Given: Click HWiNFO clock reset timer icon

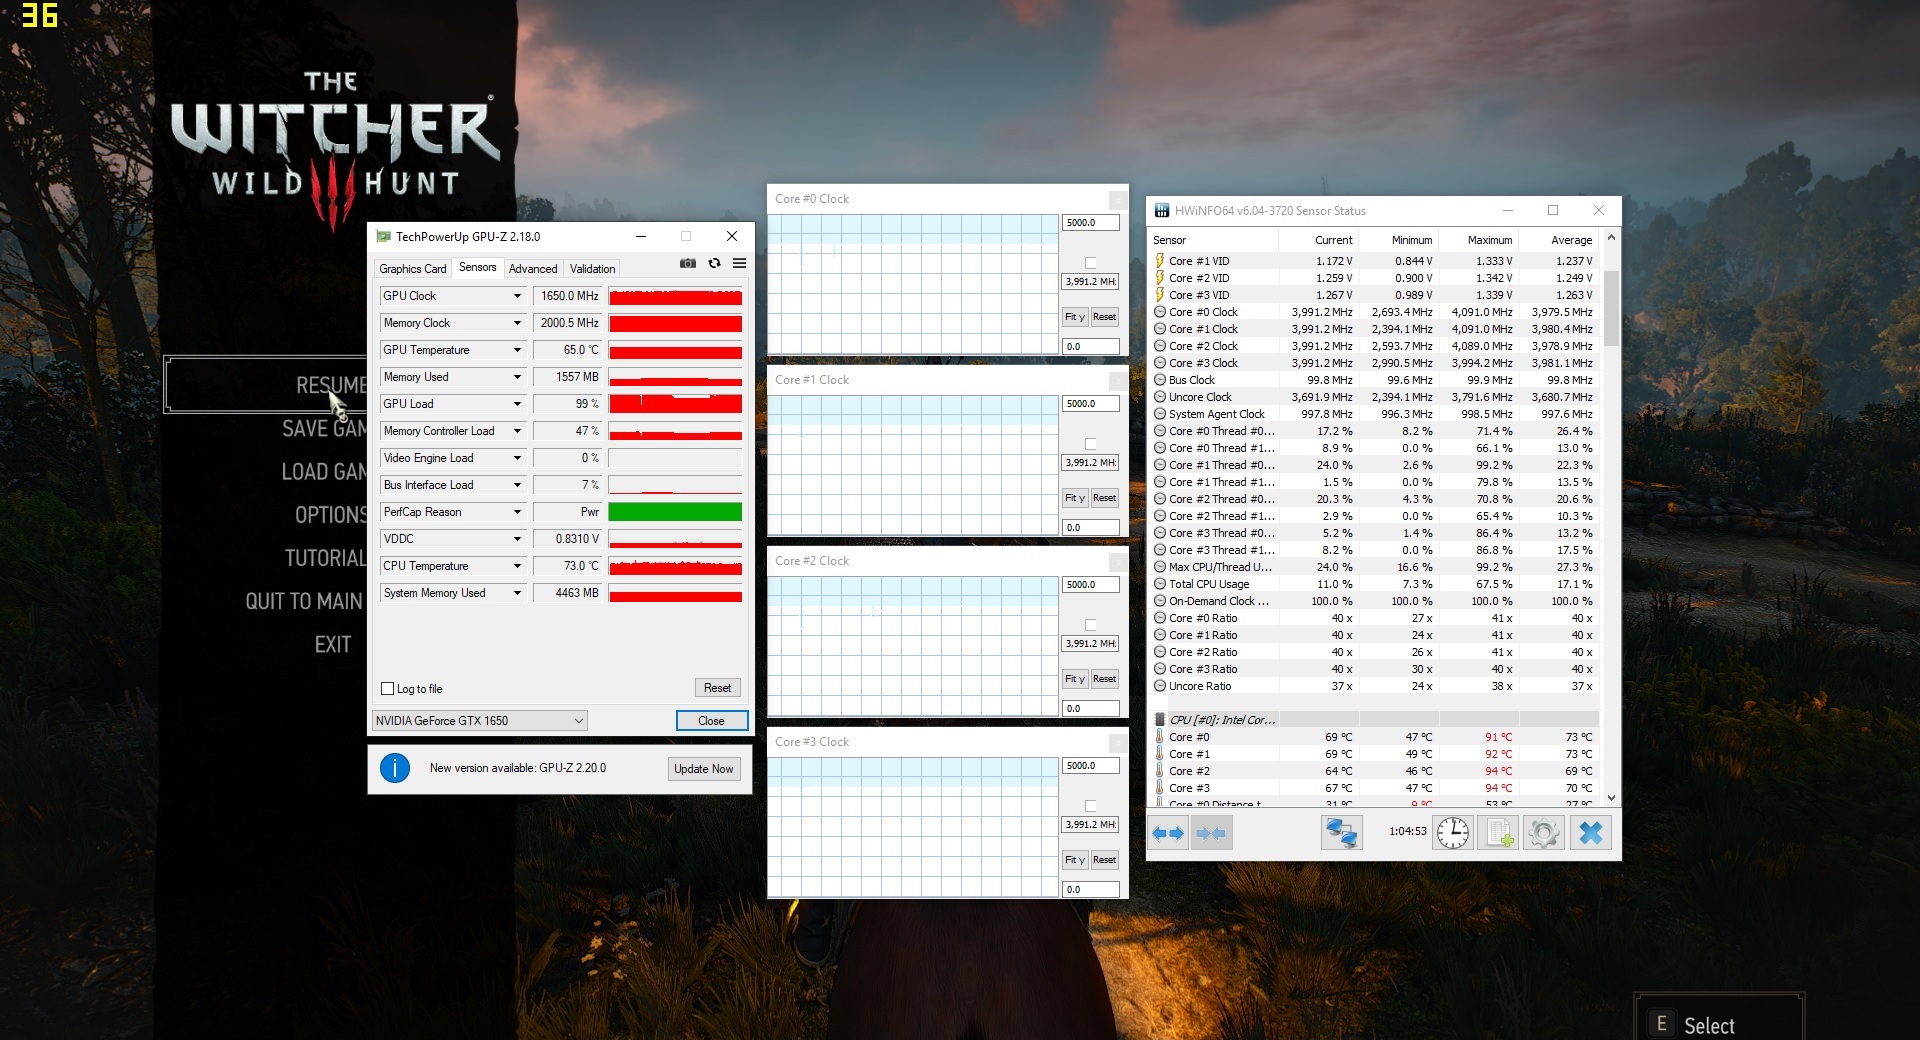Looking at the screenshot, I should point(1453,833).
